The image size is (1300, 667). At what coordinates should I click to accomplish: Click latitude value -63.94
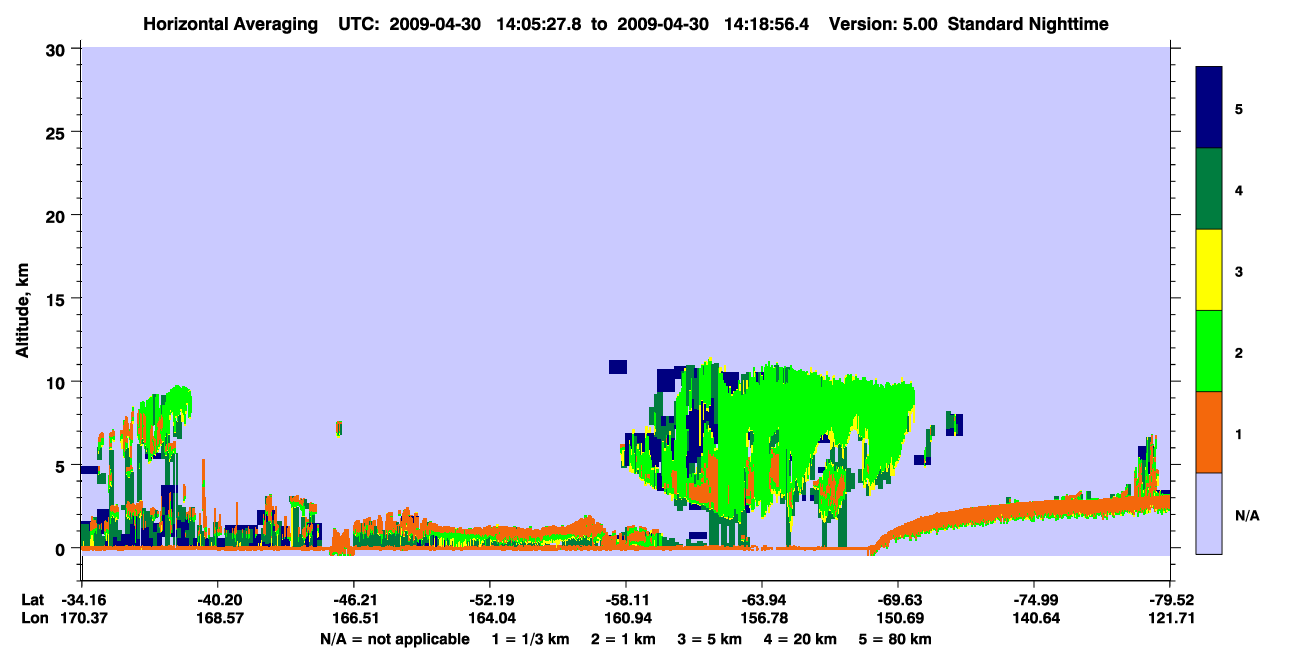[762, 600]
